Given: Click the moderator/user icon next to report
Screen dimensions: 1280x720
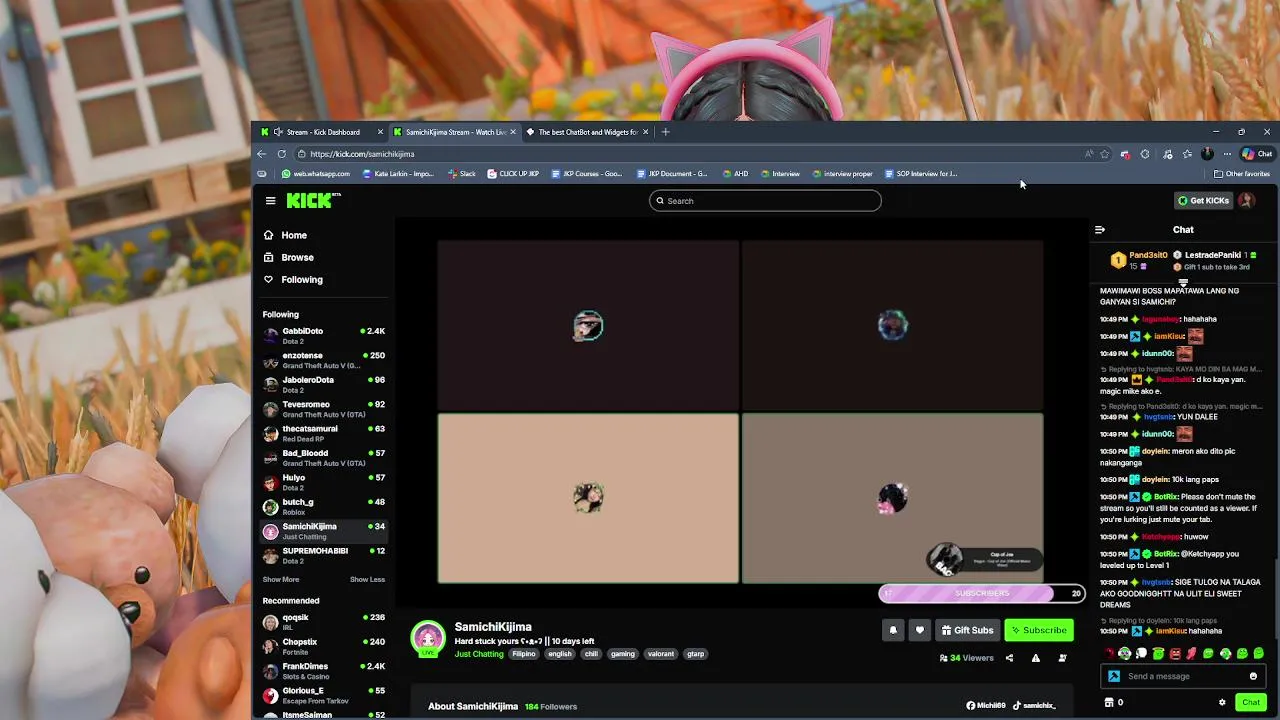Looking at the screenshot, I should tap(1062, 658).
